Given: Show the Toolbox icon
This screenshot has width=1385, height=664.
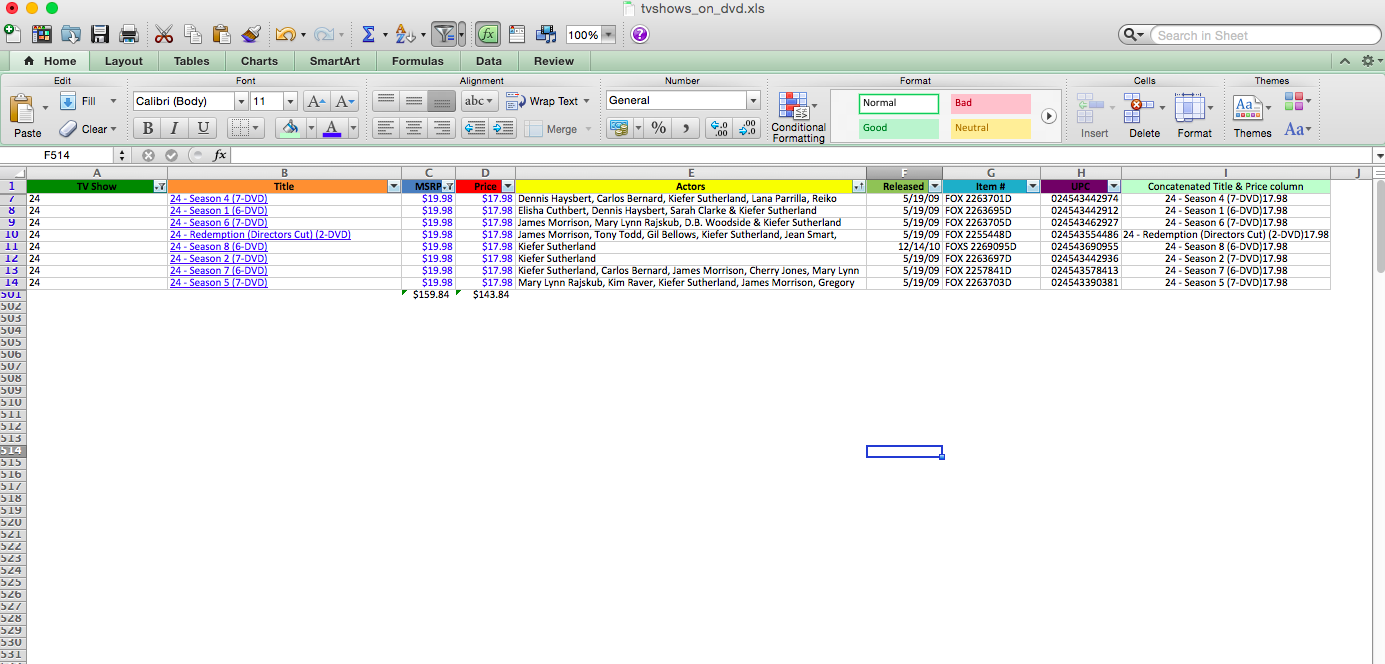Looking at the screenshot, I should click(517, 34).
